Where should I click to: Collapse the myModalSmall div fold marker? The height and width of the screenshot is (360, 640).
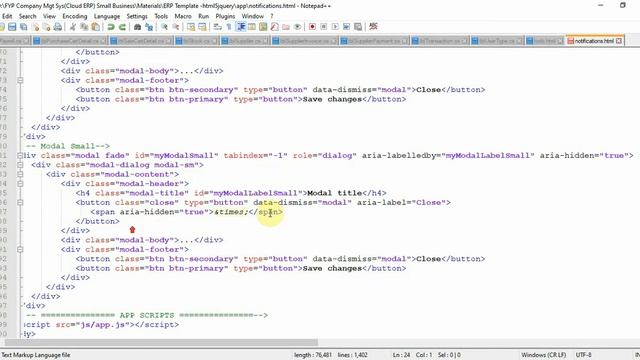pos(20,156)
